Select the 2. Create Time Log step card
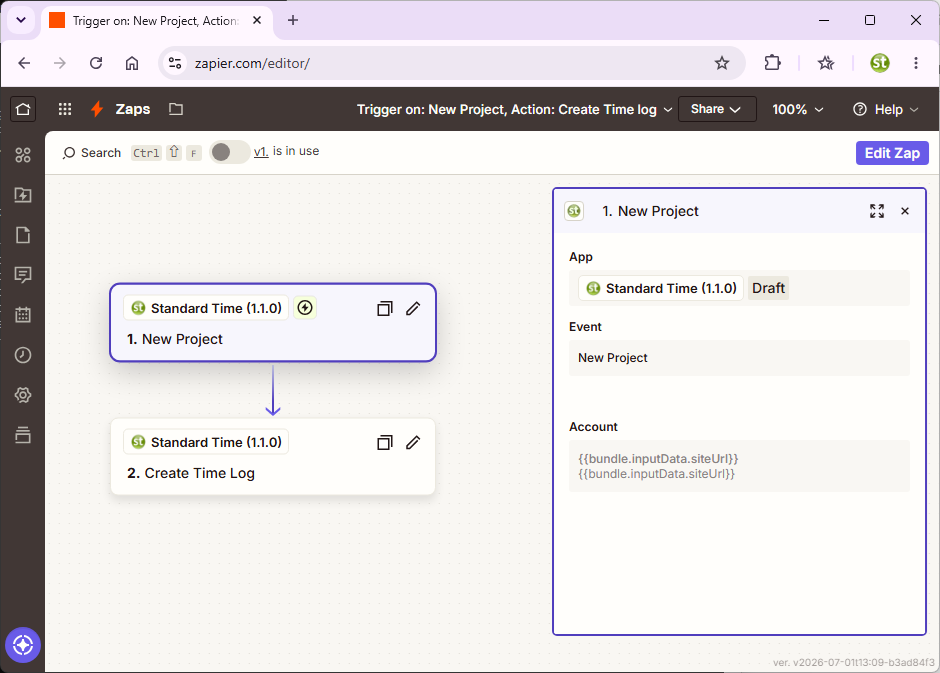 pos(273,457)
